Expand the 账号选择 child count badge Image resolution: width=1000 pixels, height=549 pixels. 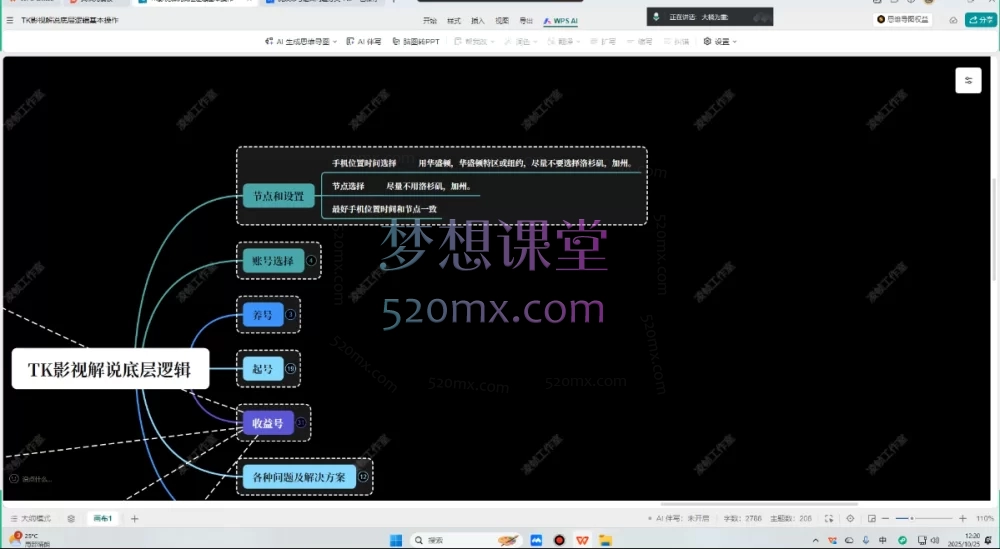(311, 260)
